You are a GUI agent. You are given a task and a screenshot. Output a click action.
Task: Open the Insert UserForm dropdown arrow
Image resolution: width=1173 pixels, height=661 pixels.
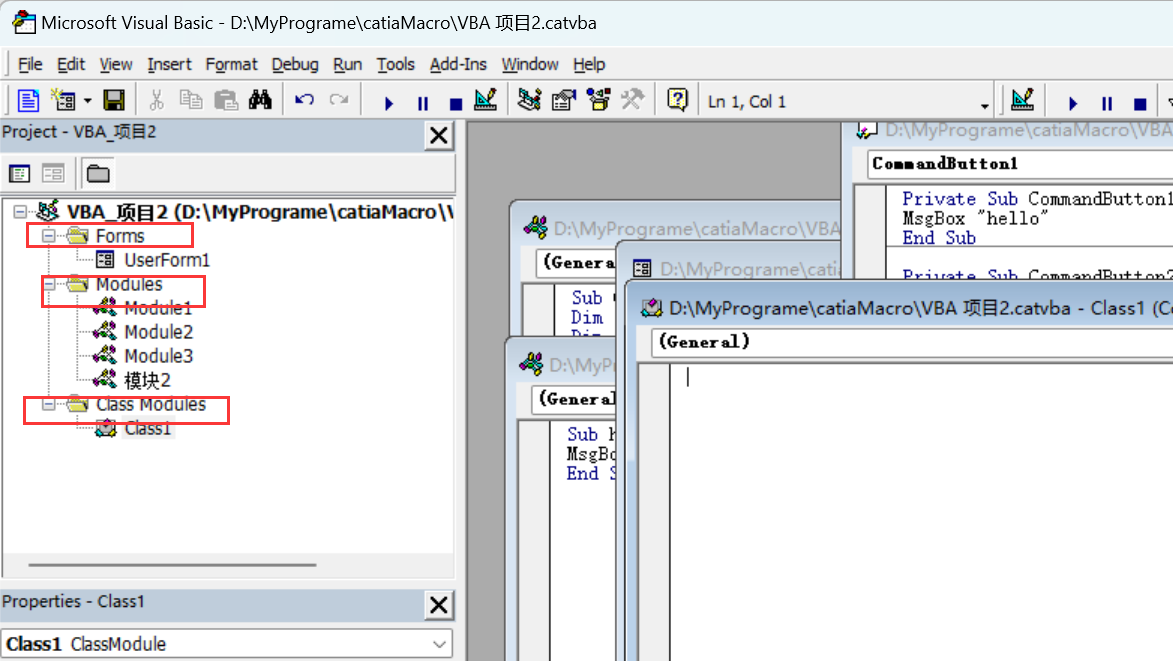[x=88, y=101]
